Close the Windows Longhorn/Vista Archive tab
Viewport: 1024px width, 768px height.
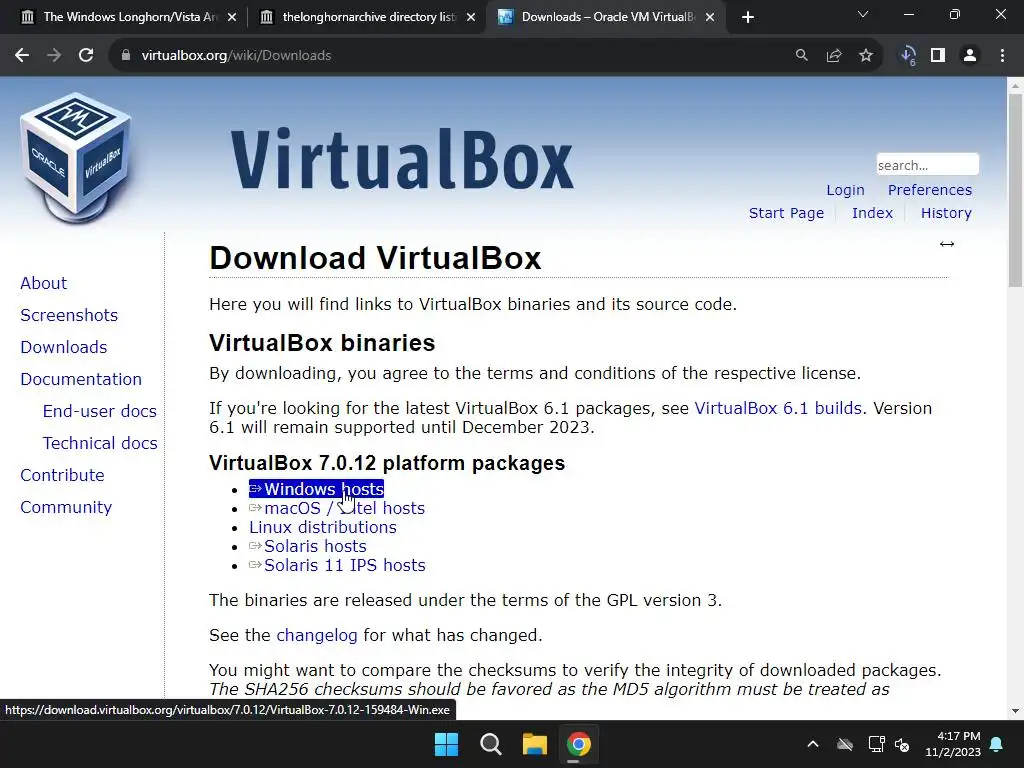click(232, 17)
